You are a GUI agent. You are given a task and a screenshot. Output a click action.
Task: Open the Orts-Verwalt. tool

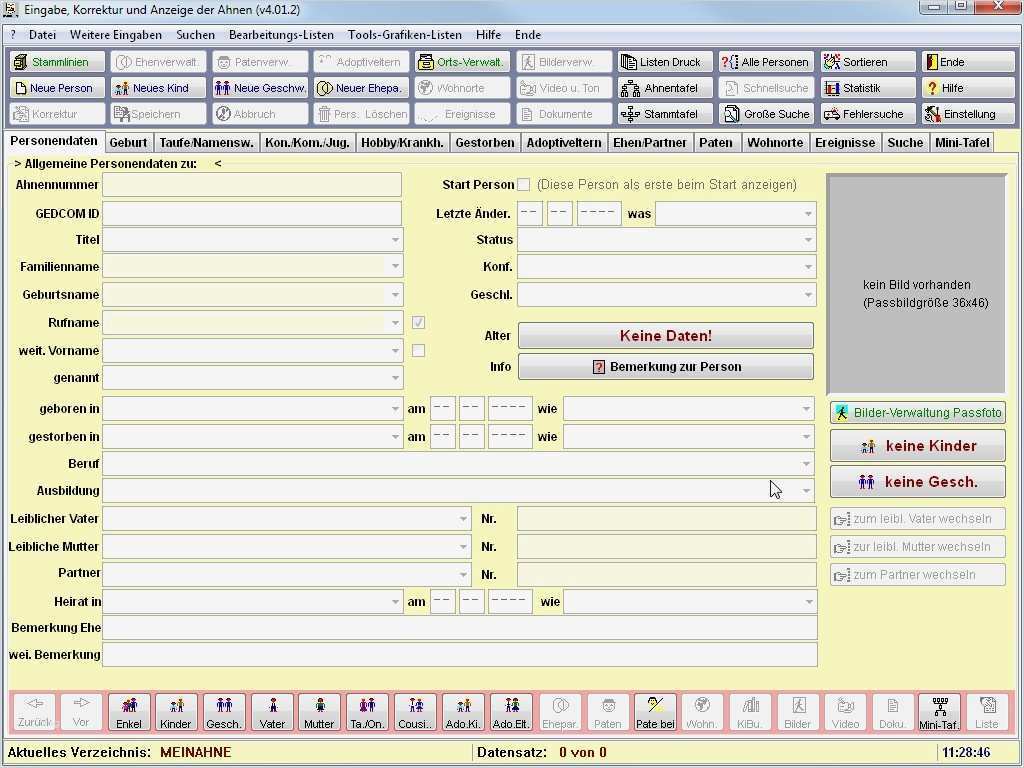[462, 61]
